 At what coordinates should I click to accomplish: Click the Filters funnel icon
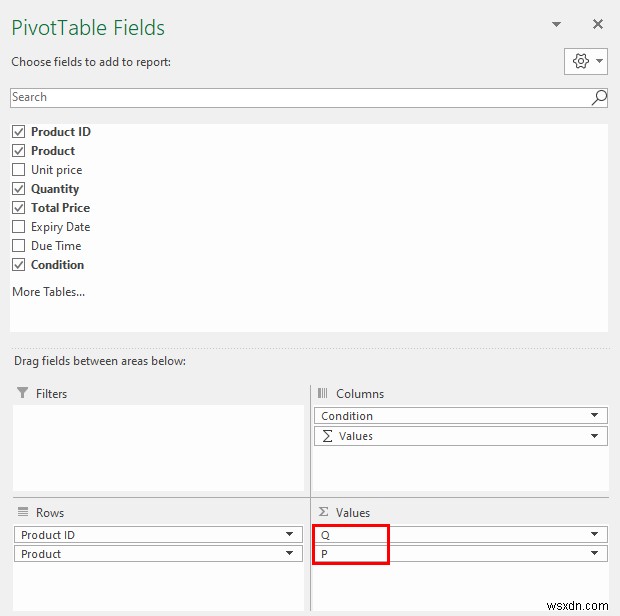click(23, 393)
